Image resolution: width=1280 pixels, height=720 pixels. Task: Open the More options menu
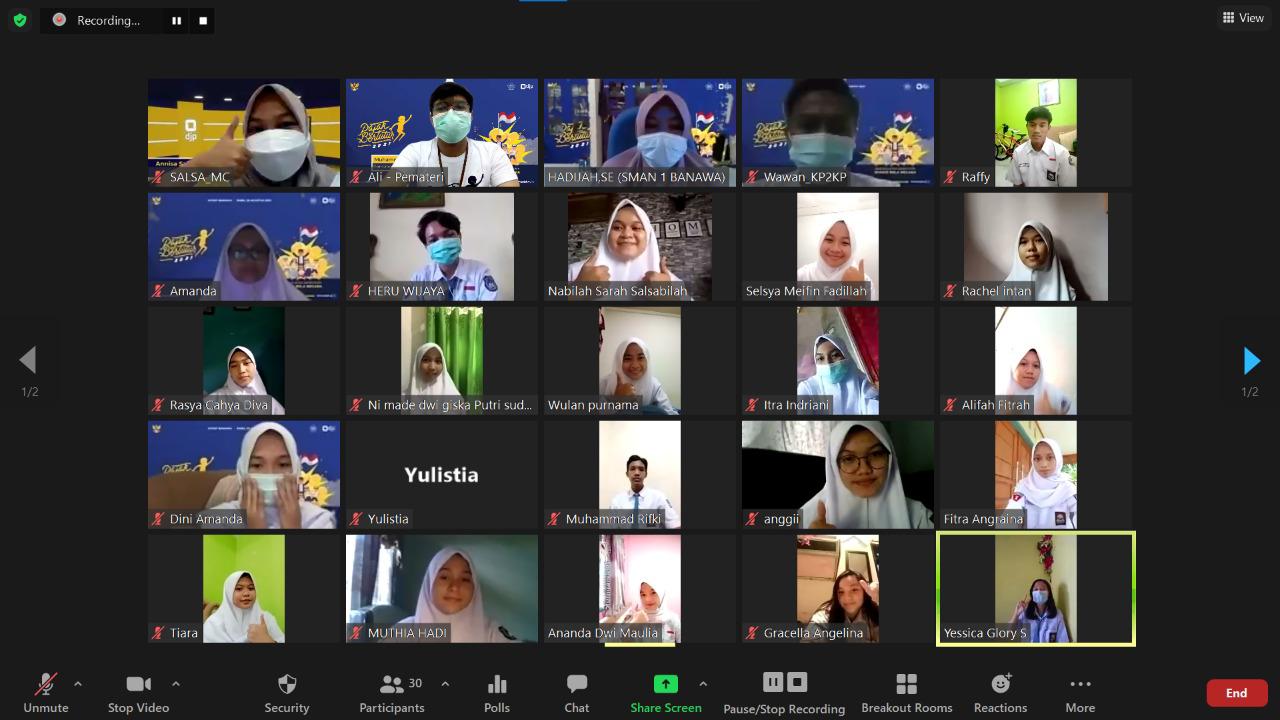click(x=1080, y=693)
